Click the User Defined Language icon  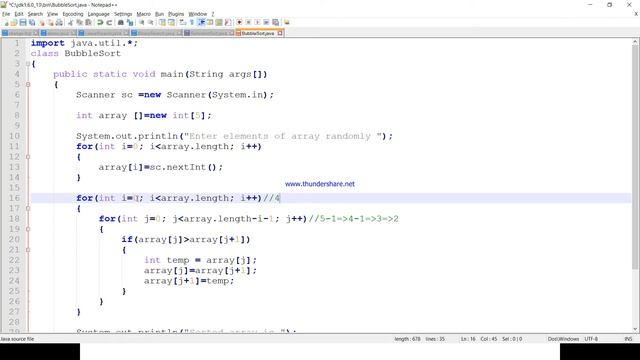pyautogui.click(x=210, y=22)
